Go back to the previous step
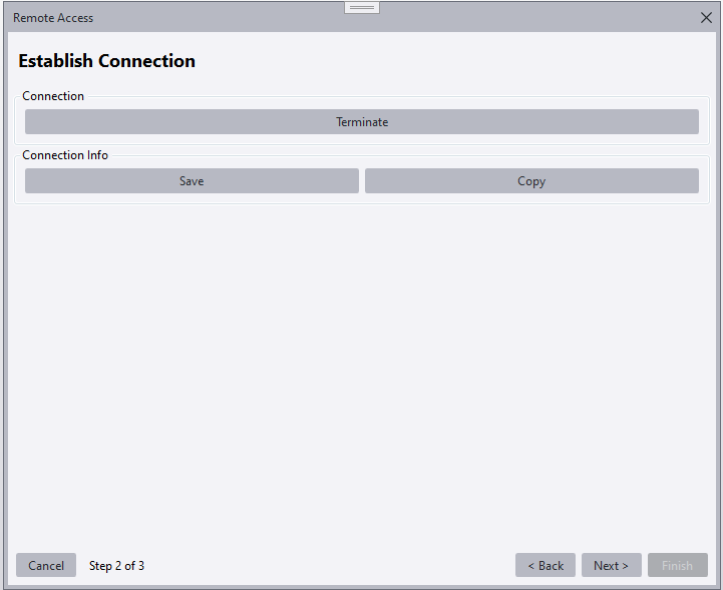This screenshot has width=723, height=590. (x=545, y=565)
